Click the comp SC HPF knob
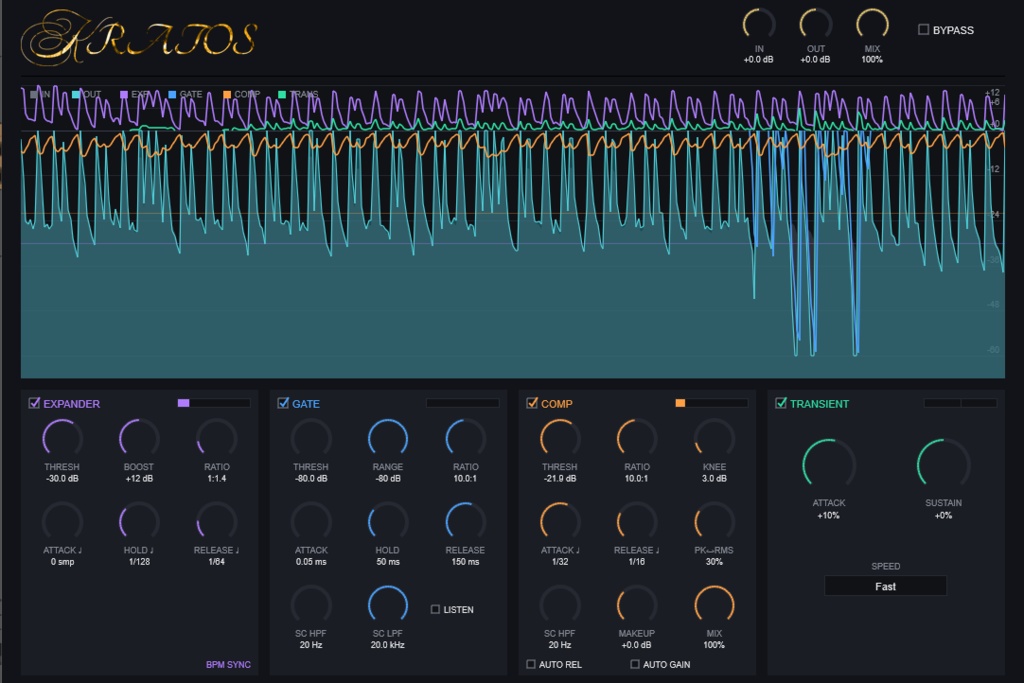The height and width of the screenshot is (683, 1024). click(x=560, y=605)
